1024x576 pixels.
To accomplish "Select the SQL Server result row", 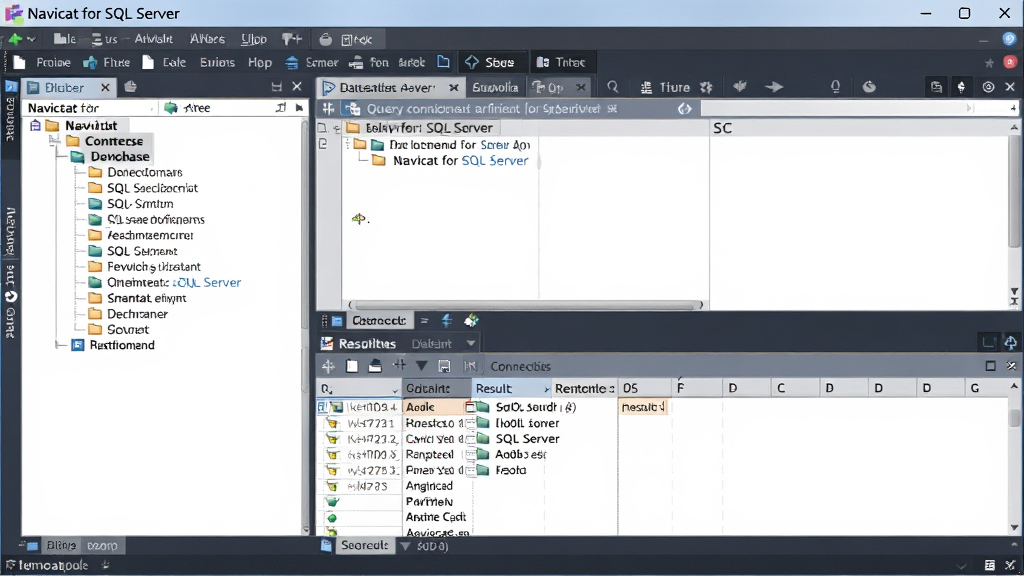I will 527,439.
